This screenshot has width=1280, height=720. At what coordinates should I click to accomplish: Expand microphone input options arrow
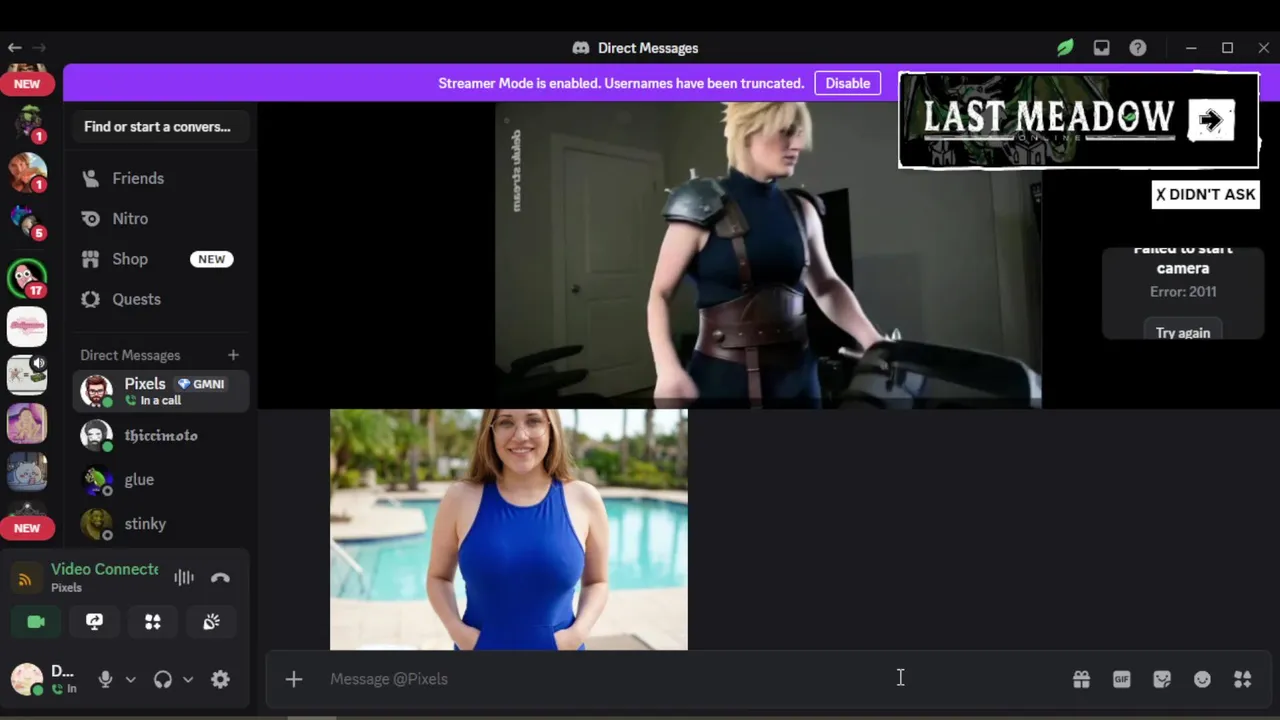point(130,679)
